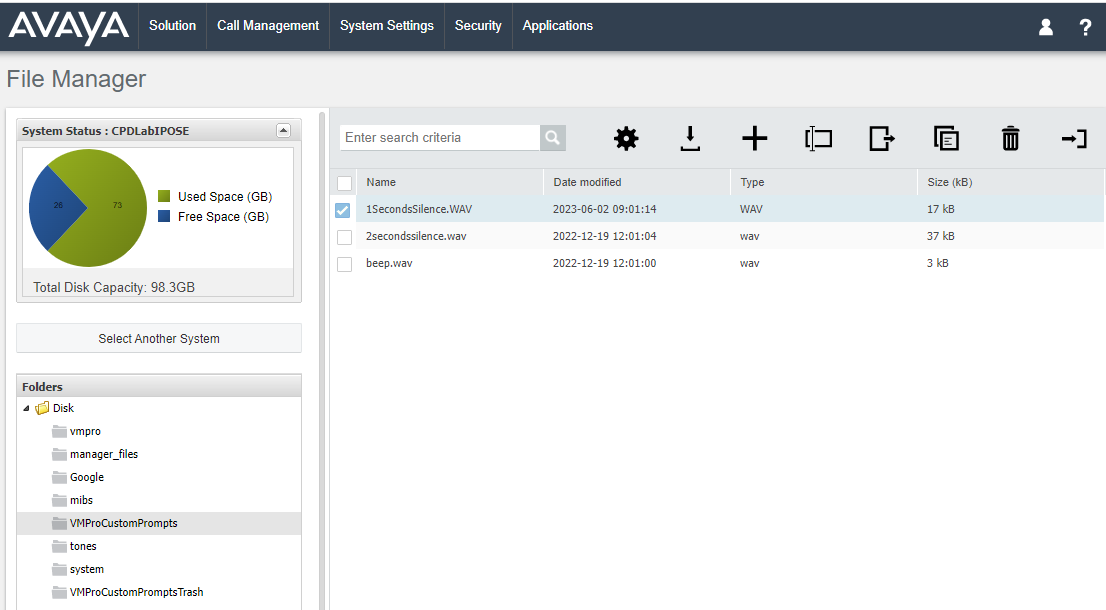Click the rename file icon

[x=818, y=138]
